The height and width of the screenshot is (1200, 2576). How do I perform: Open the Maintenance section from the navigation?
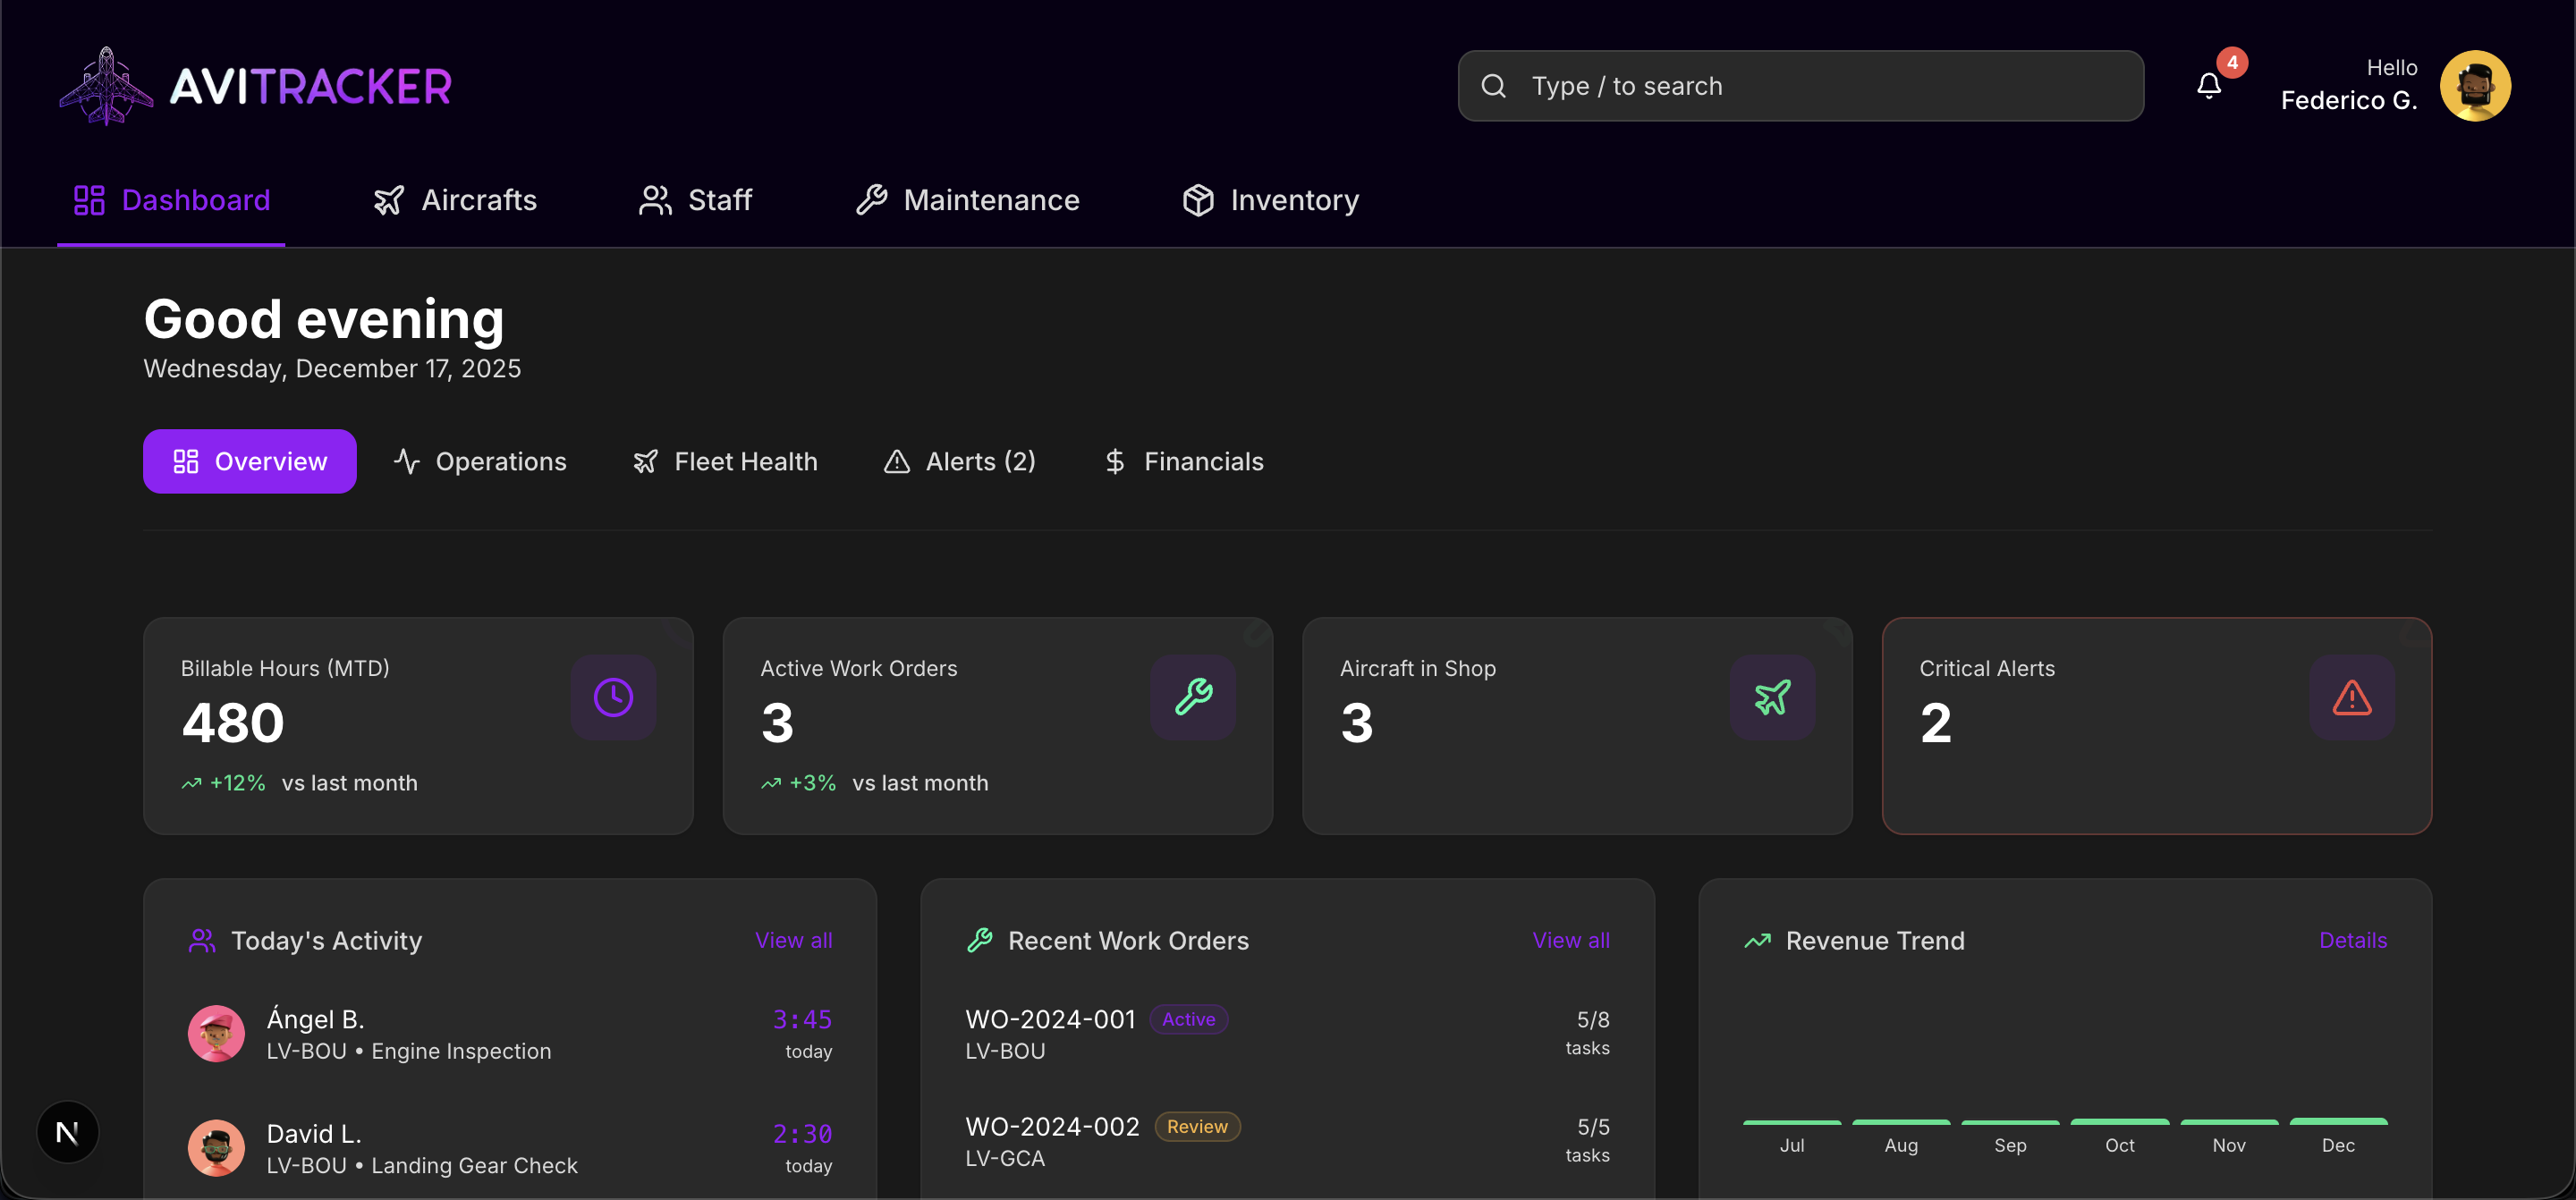[x=966, y=200]
